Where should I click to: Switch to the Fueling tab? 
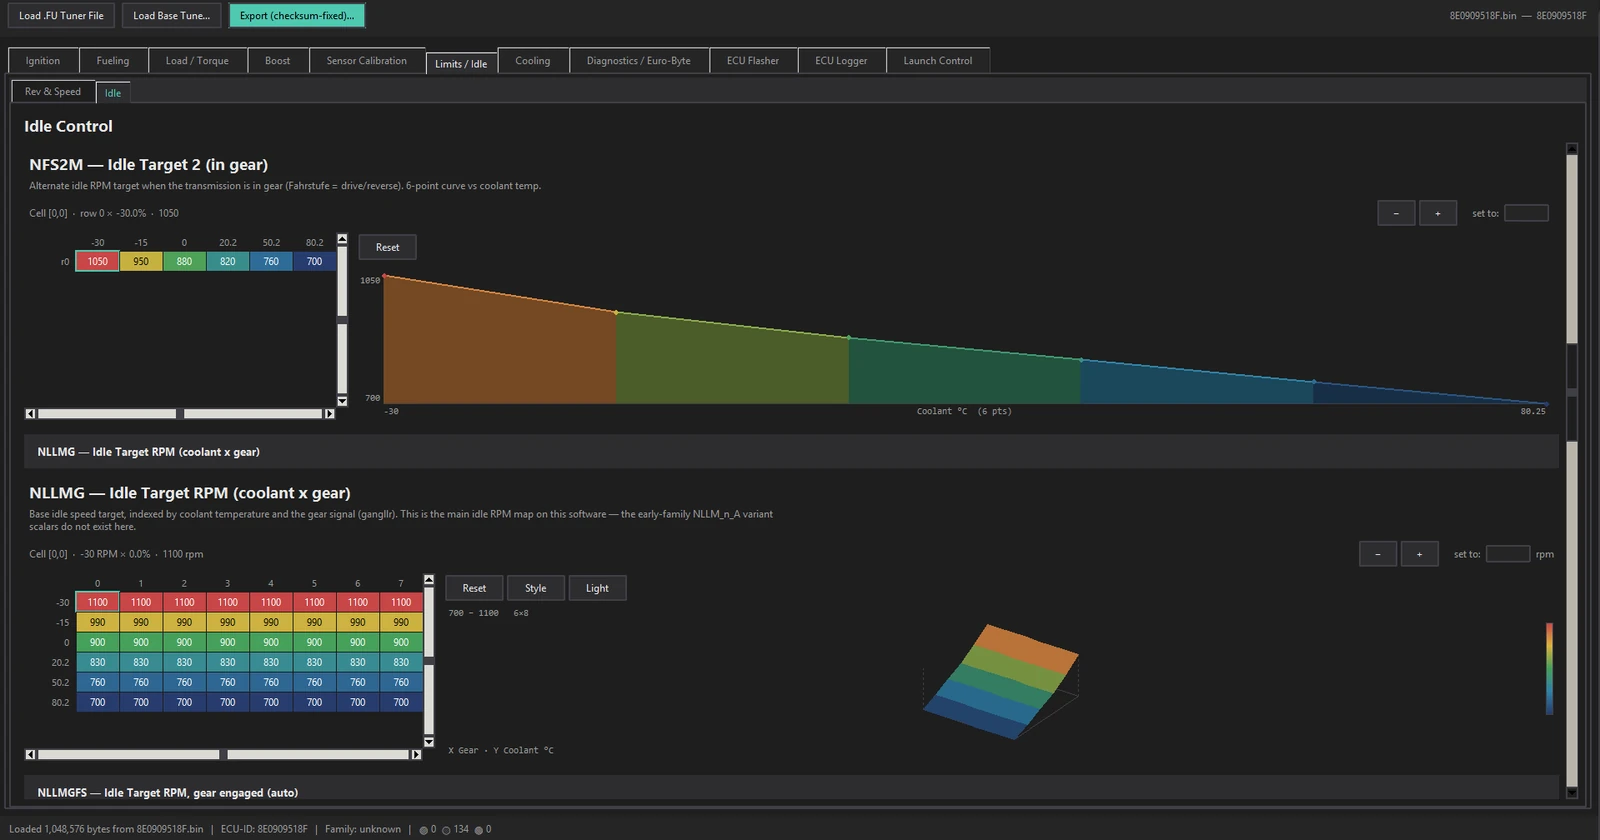click(x=113, y=61)
